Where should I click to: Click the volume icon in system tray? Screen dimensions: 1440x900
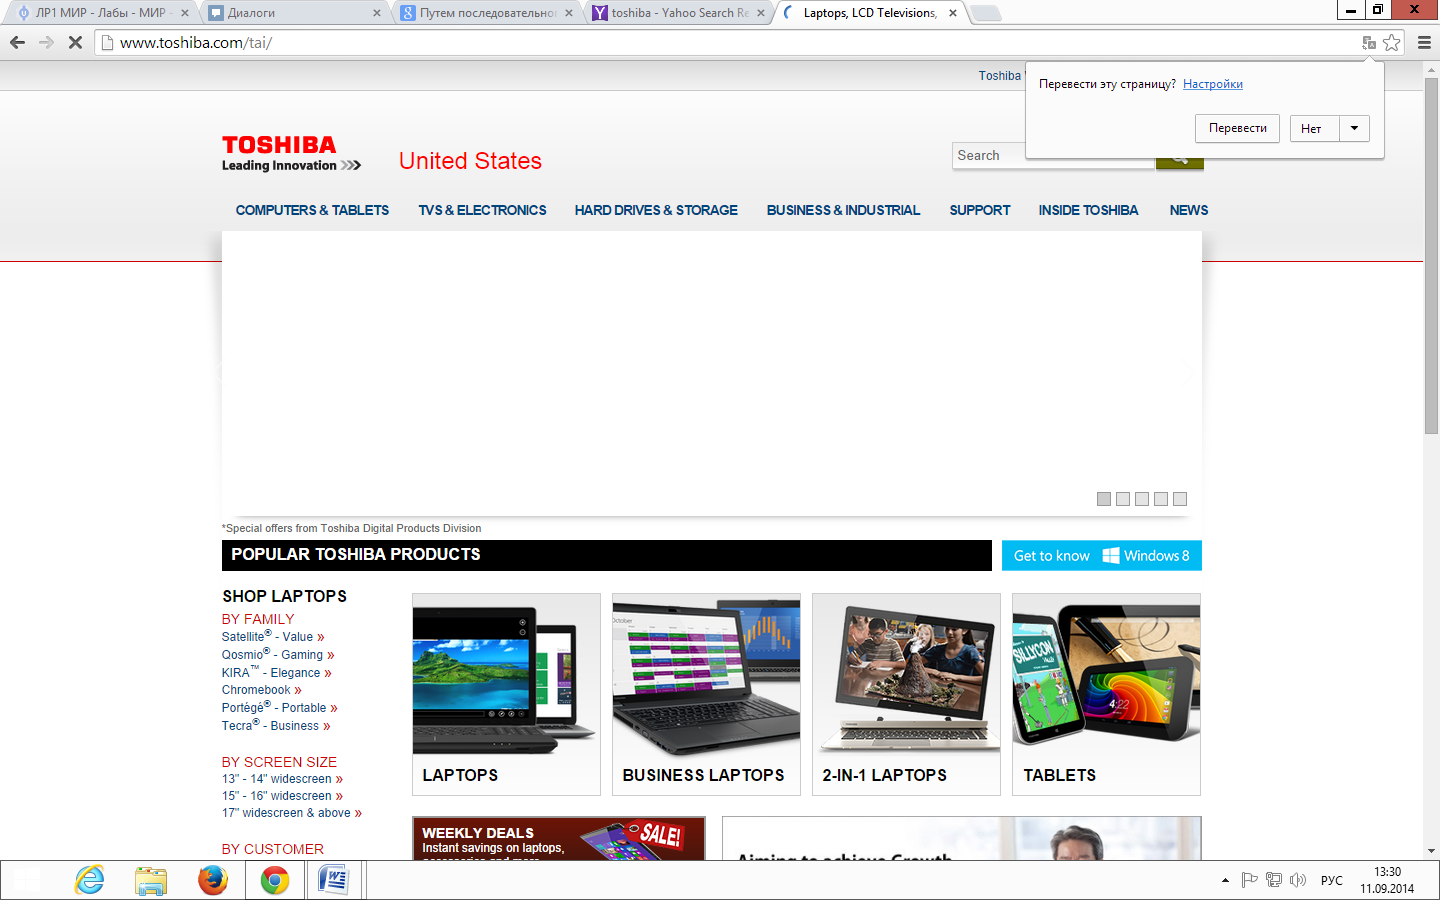(x=1298, y=880)
